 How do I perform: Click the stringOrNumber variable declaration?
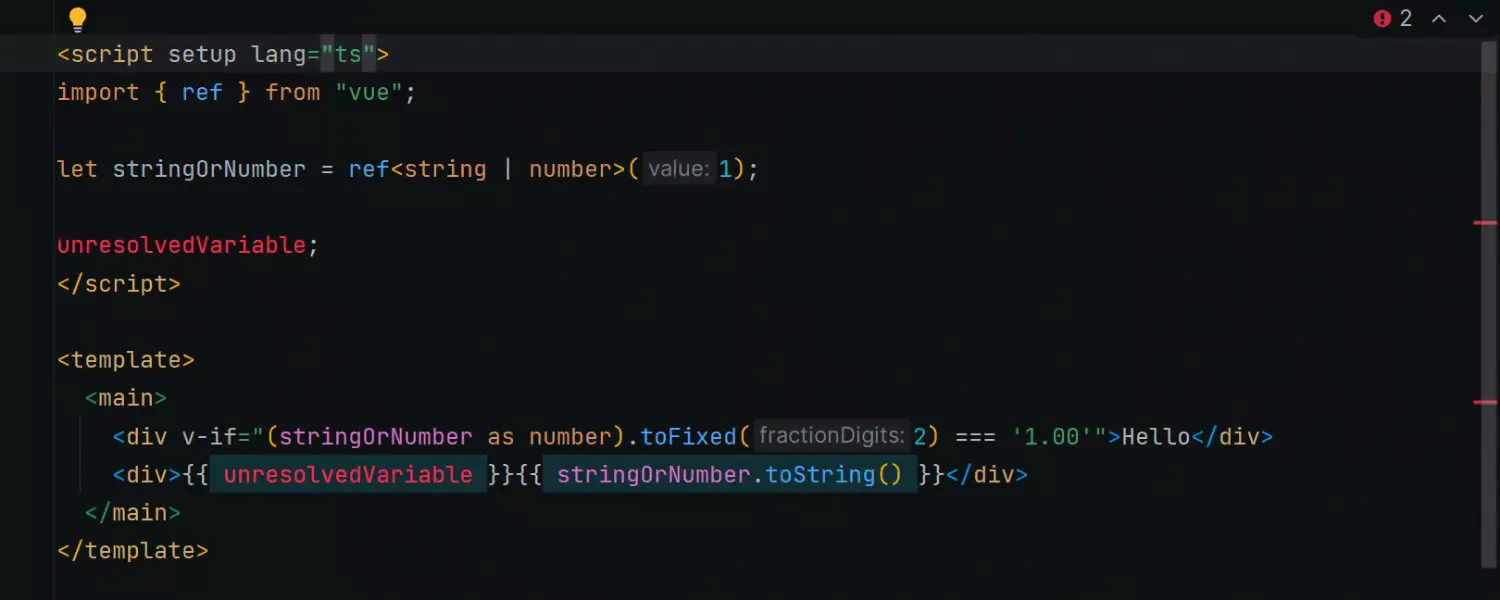209,169
